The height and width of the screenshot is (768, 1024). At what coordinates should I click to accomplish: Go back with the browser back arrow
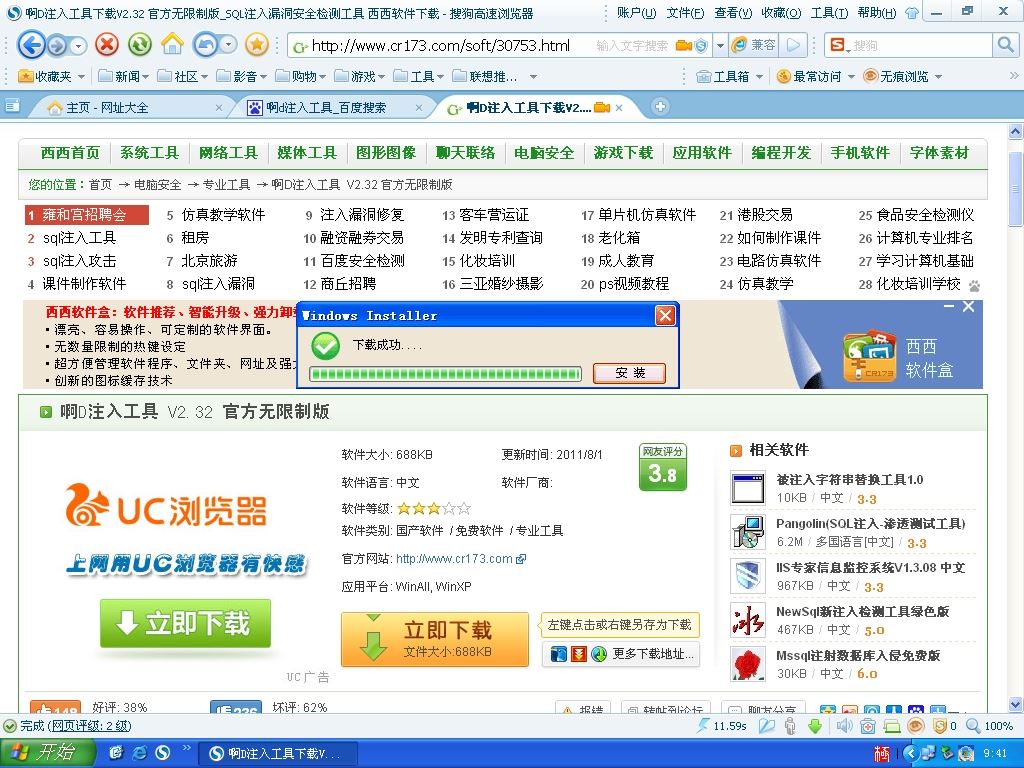coord(31,45)
